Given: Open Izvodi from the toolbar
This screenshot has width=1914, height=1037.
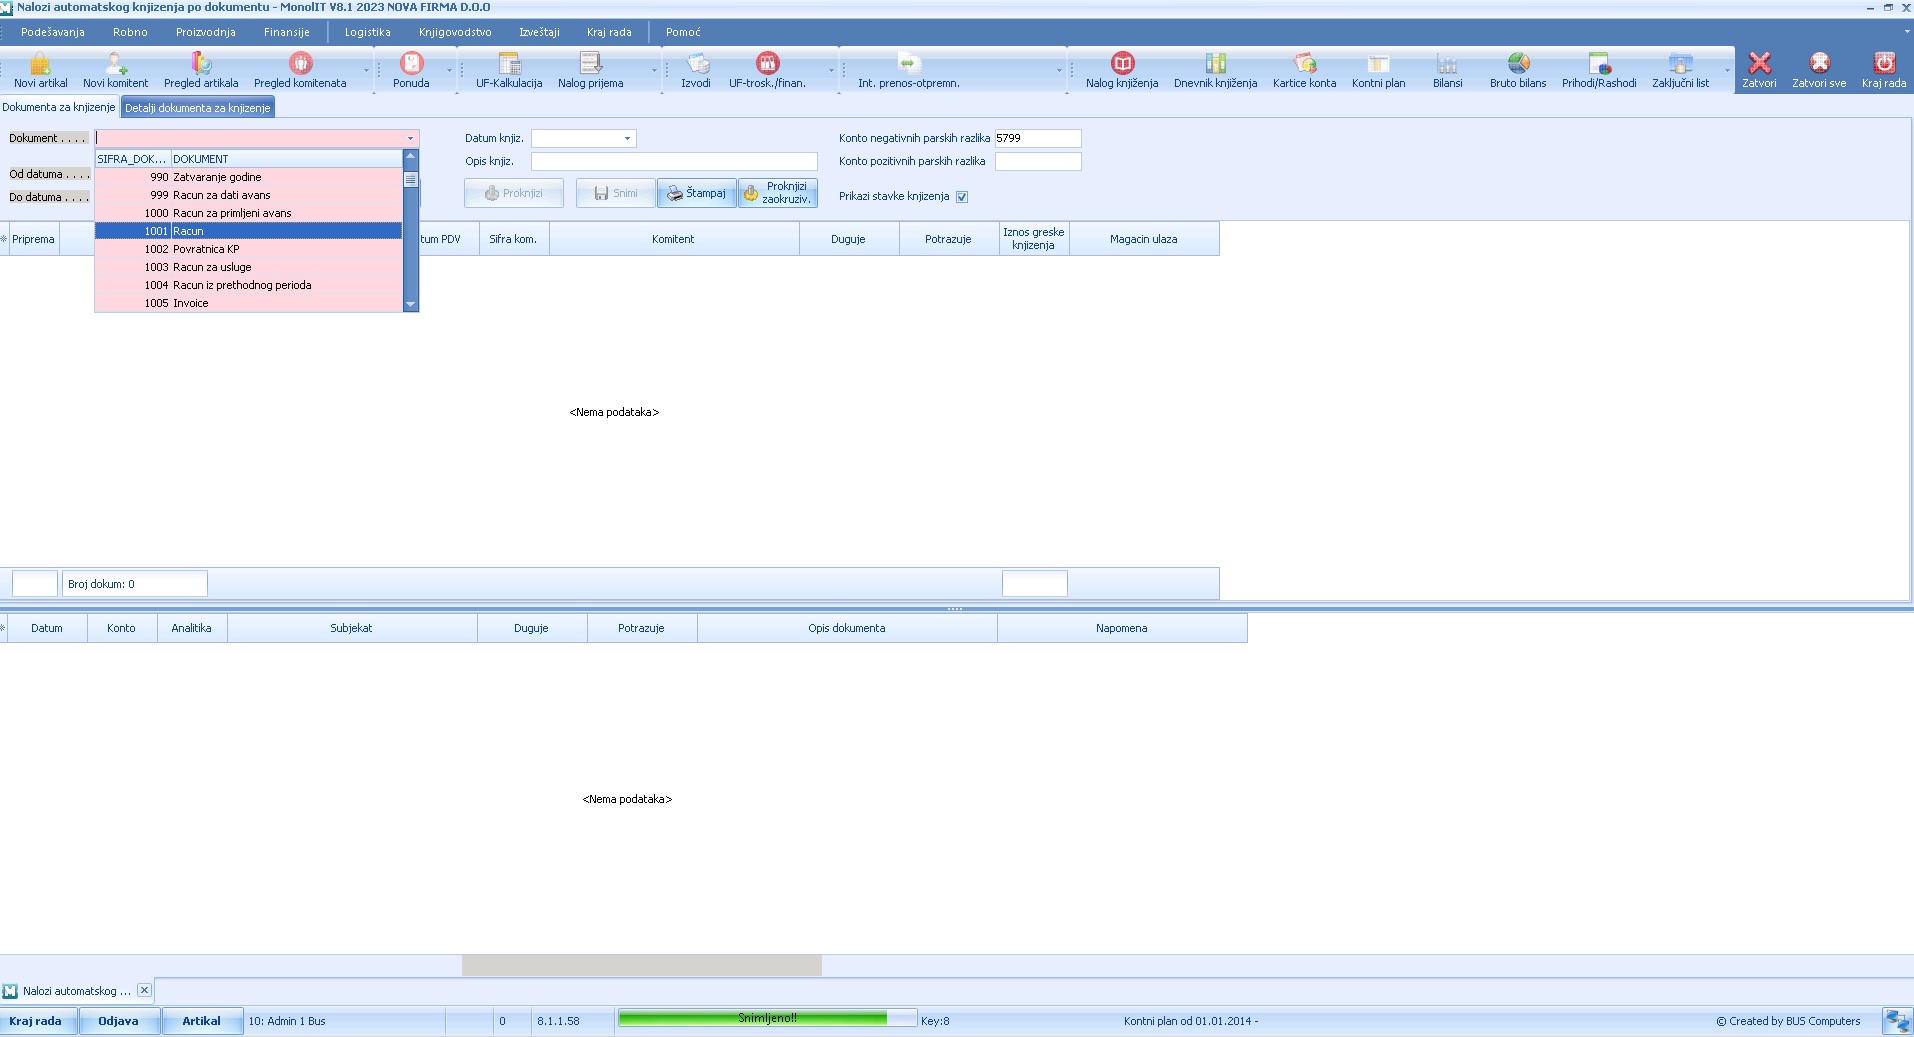Looking at the screenshot, I should pos(696,70).
